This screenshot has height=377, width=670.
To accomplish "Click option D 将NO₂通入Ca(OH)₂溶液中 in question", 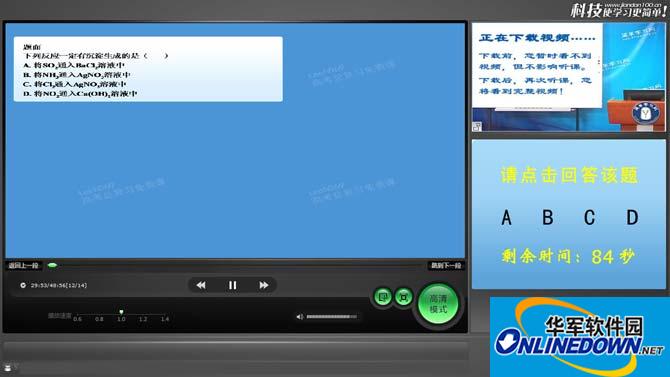I will 80,94.
